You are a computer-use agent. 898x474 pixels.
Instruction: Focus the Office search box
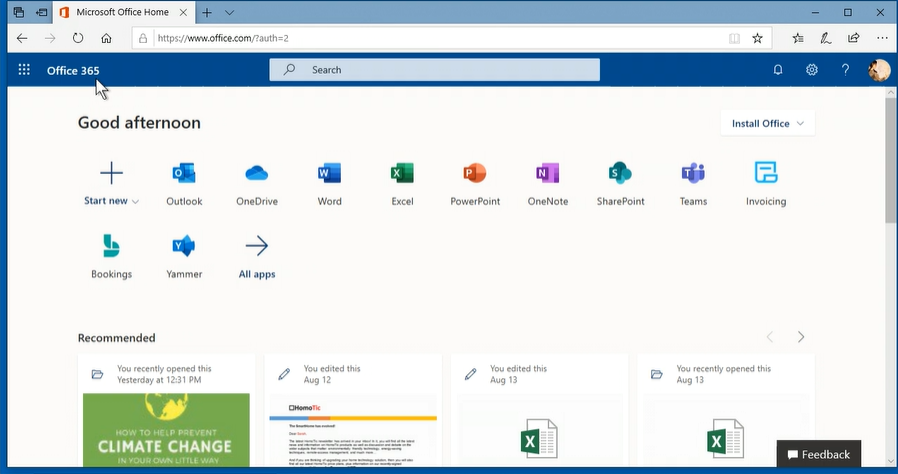click(x=434, y=70)
